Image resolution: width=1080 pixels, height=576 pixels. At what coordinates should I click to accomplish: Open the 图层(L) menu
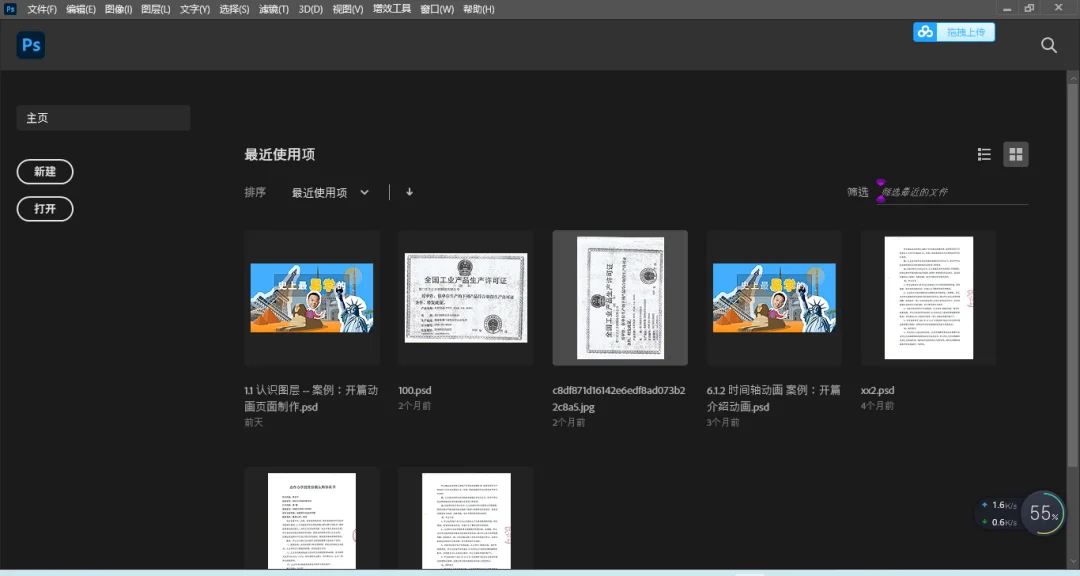(x=156, y=9)
